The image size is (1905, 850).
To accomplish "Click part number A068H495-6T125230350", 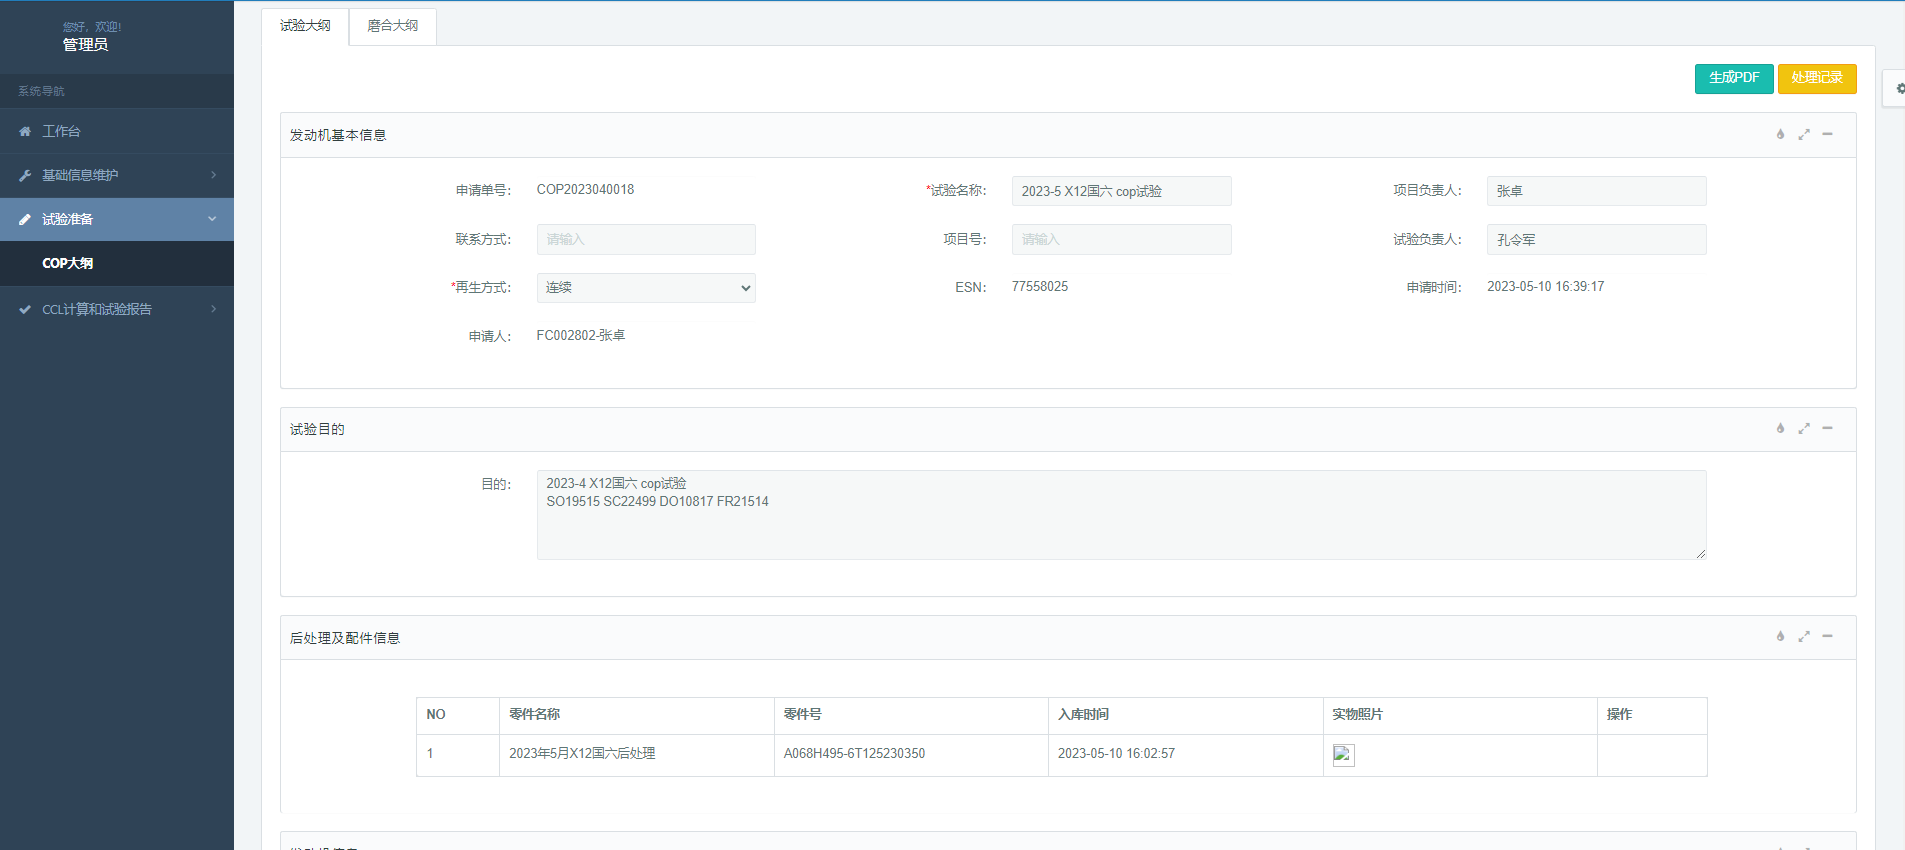I will (854, 753).
